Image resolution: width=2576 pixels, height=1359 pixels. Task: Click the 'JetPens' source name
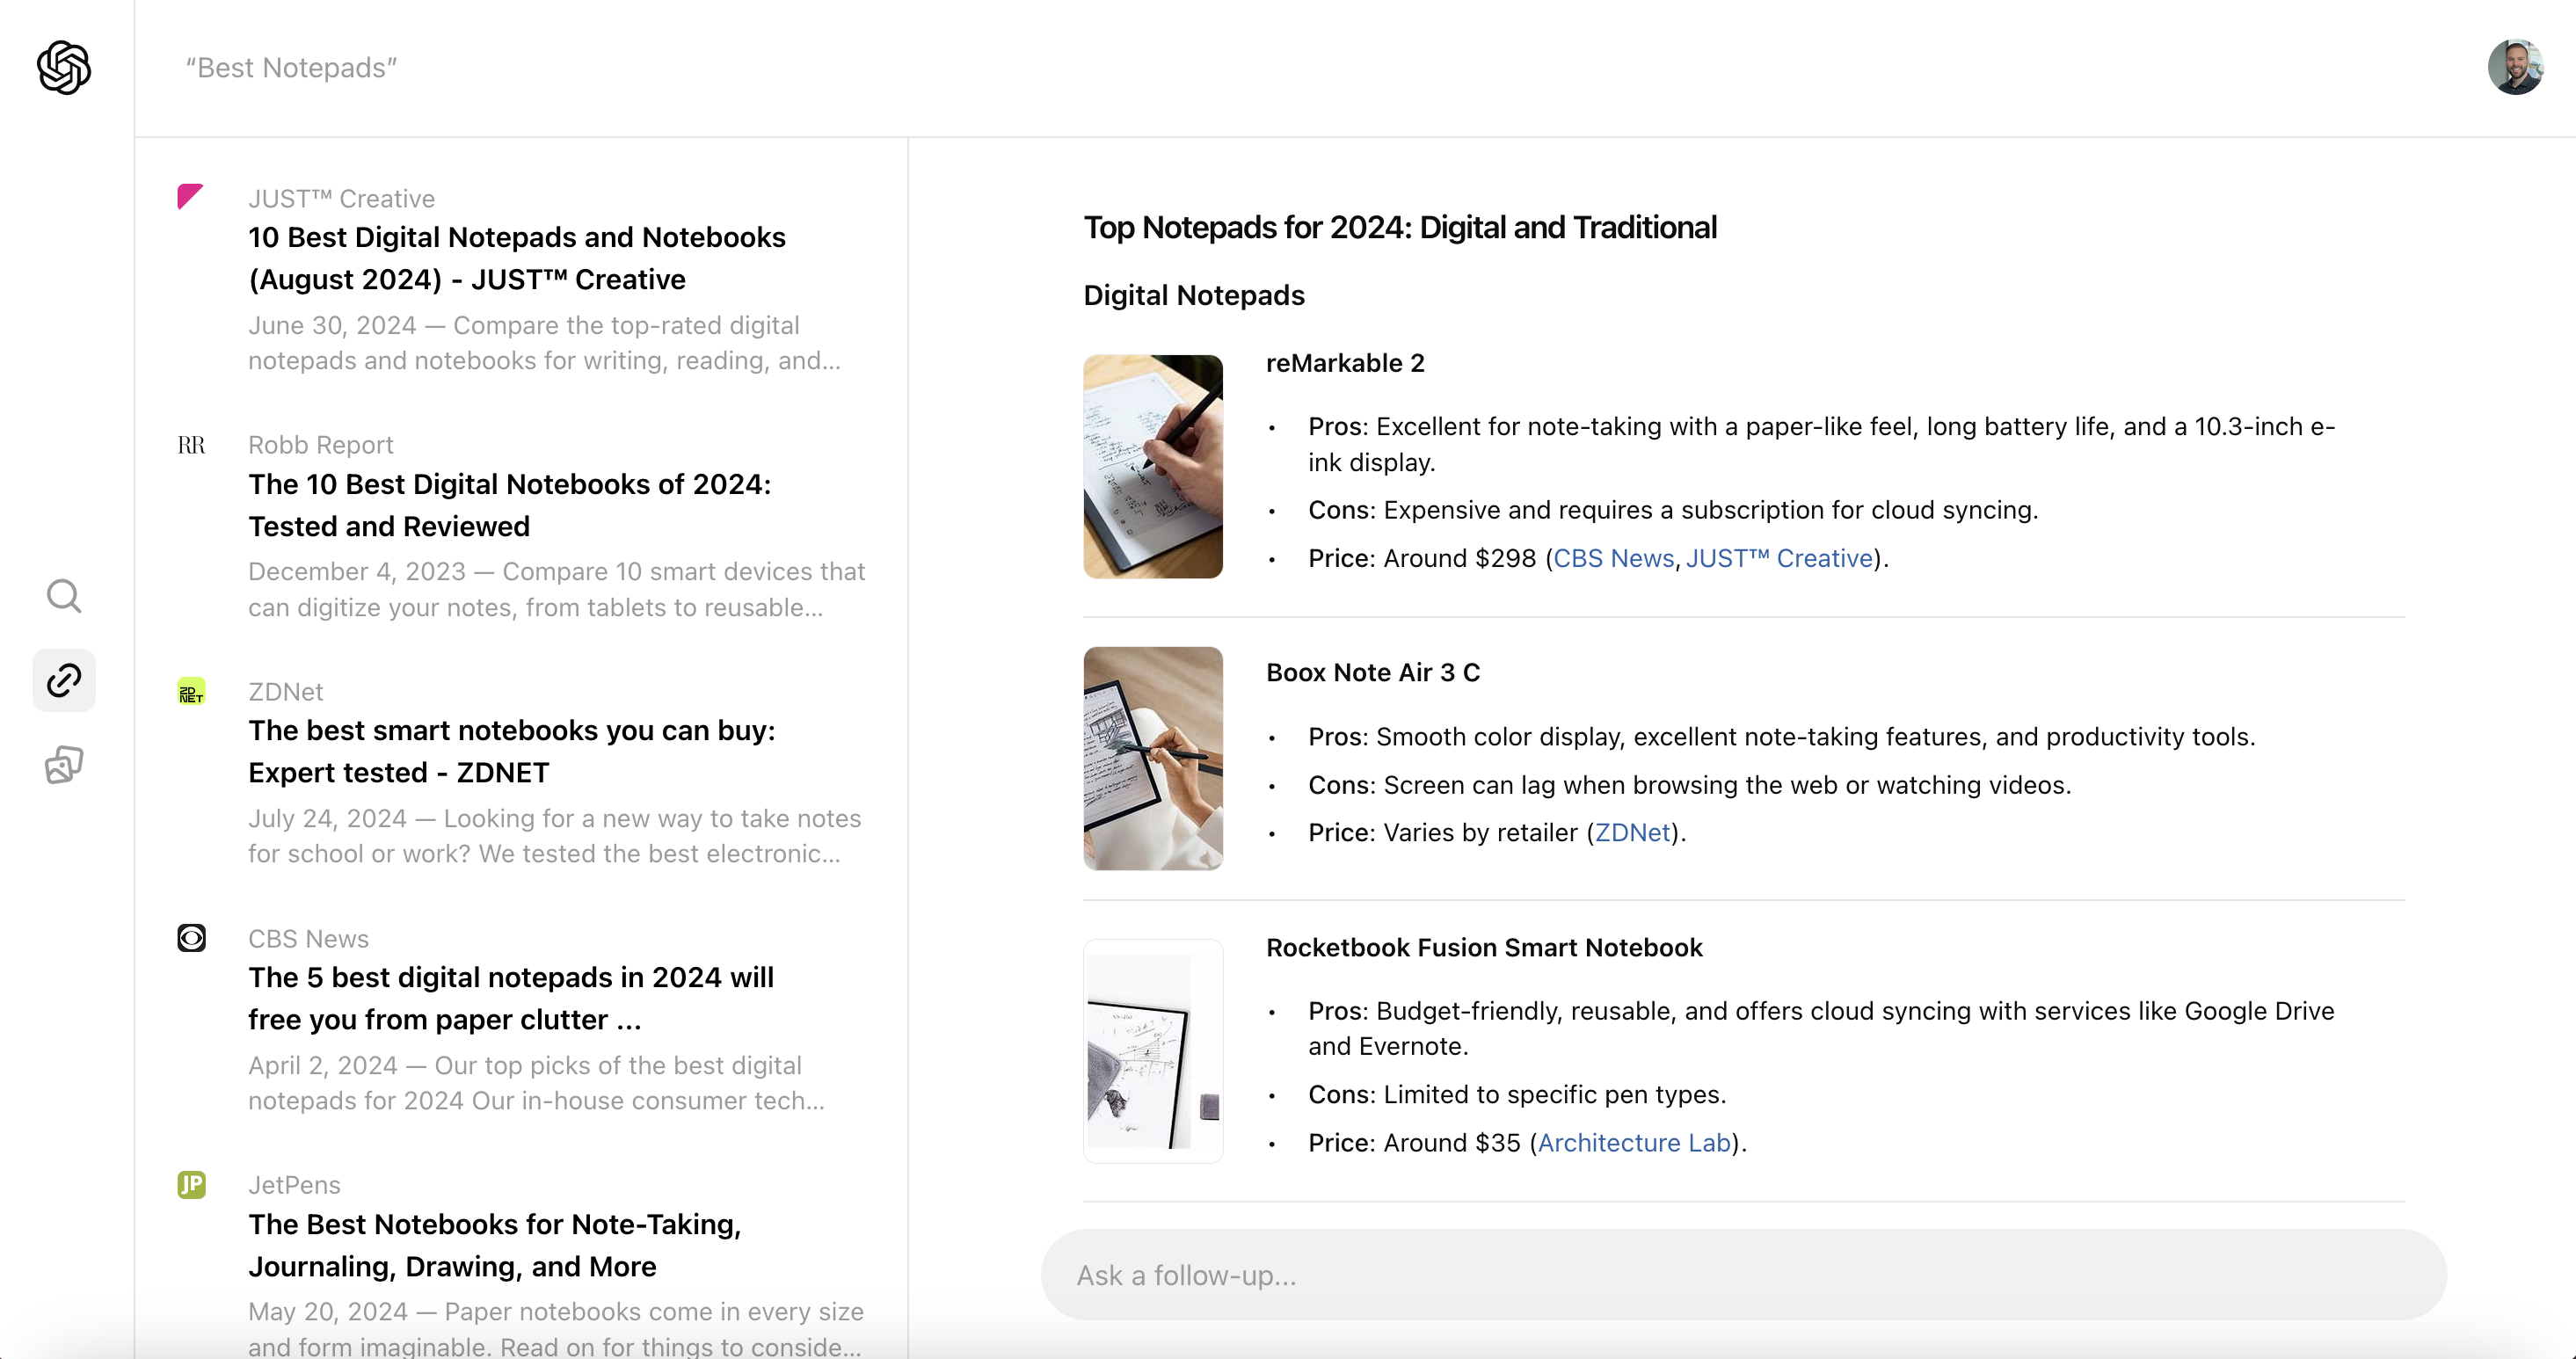294,1185
